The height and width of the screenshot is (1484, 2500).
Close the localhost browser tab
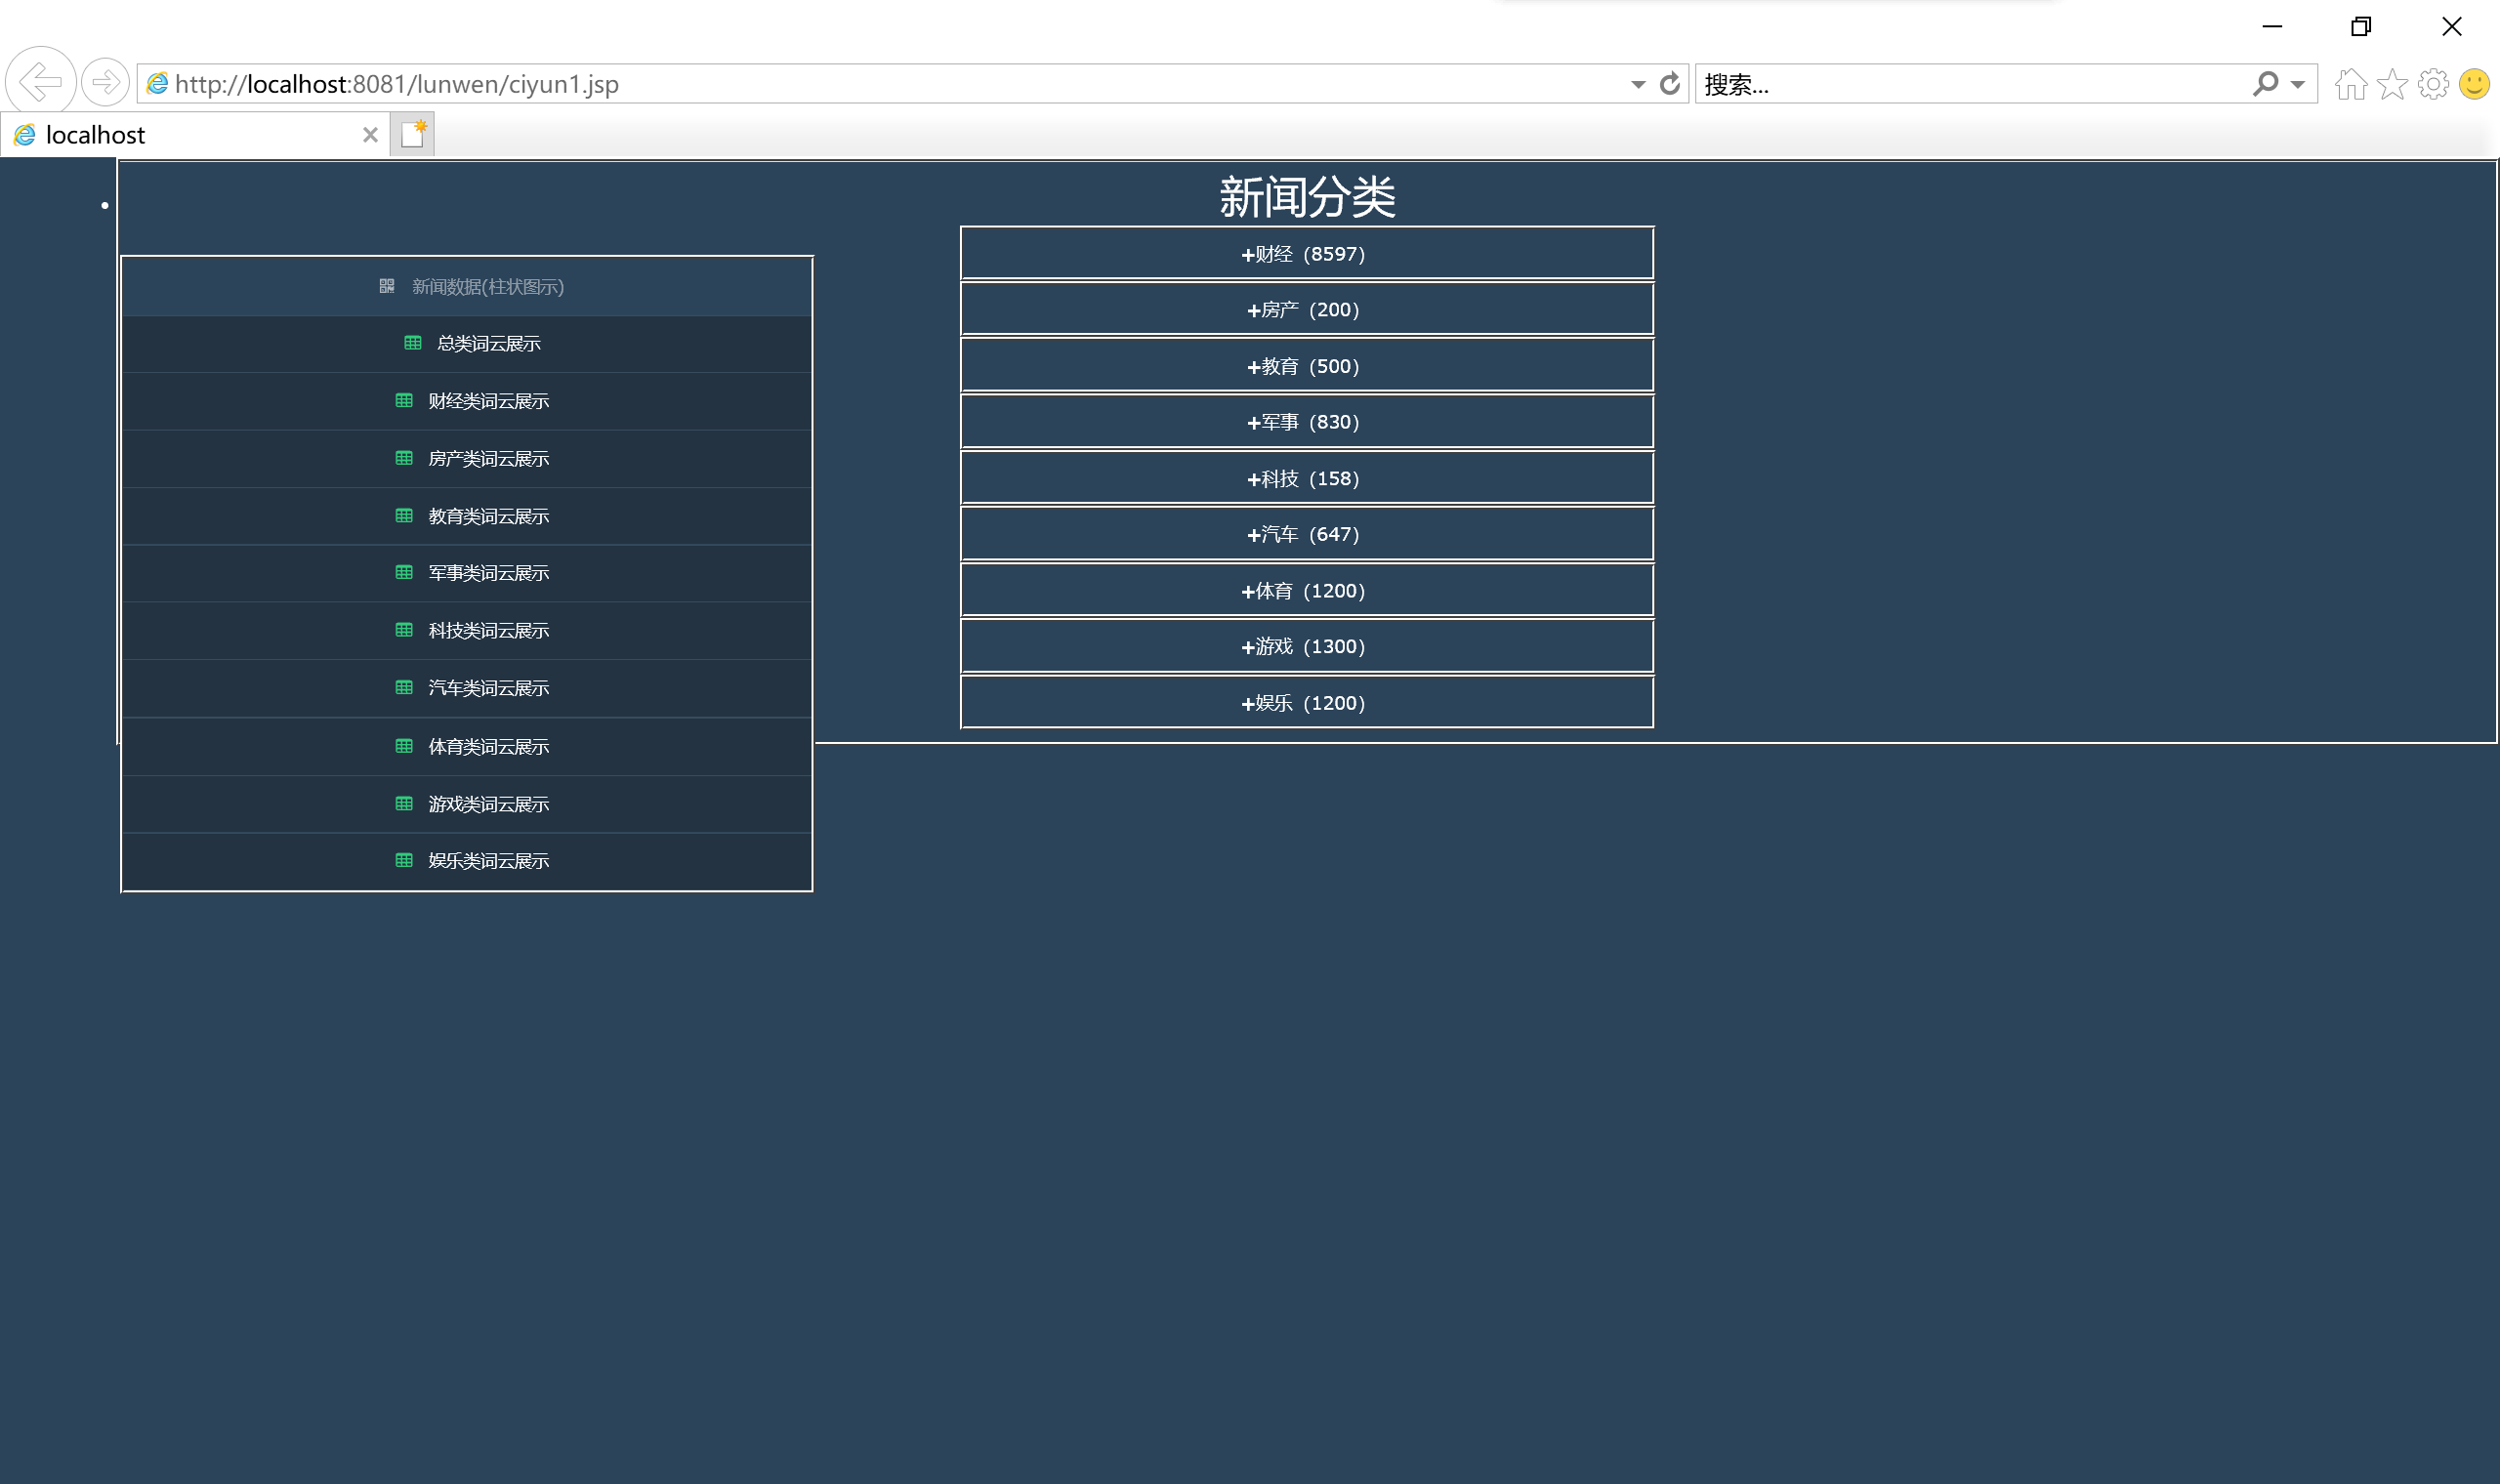click(x=370, y=135)
